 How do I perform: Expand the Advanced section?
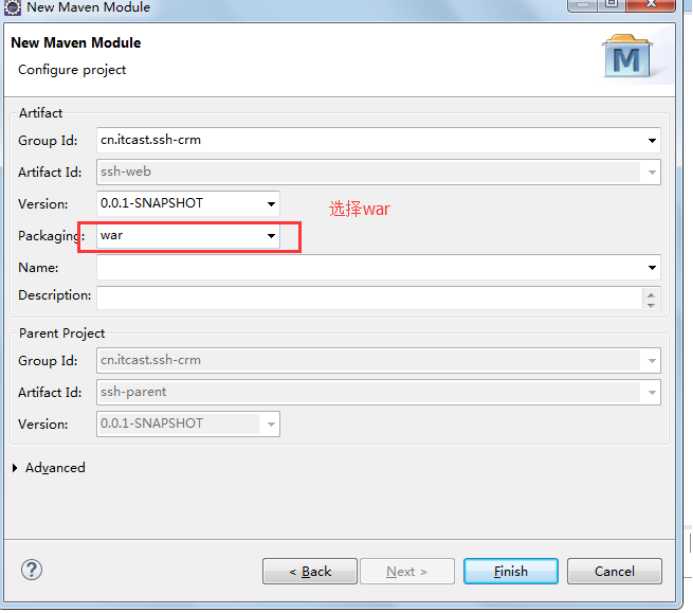tap(15, 468)
